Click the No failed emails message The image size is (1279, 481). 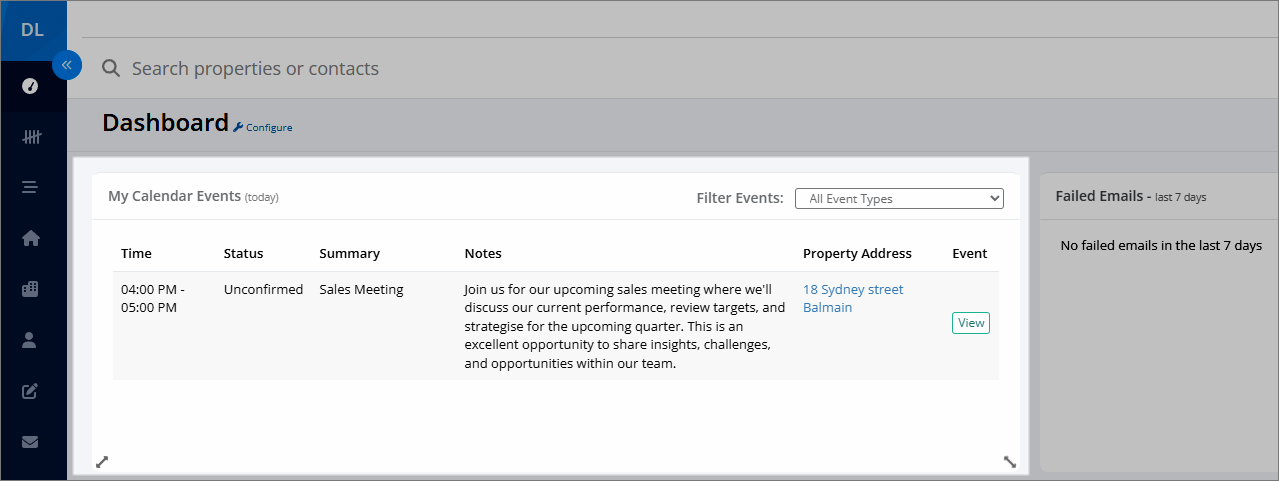tap(1161, 245)
